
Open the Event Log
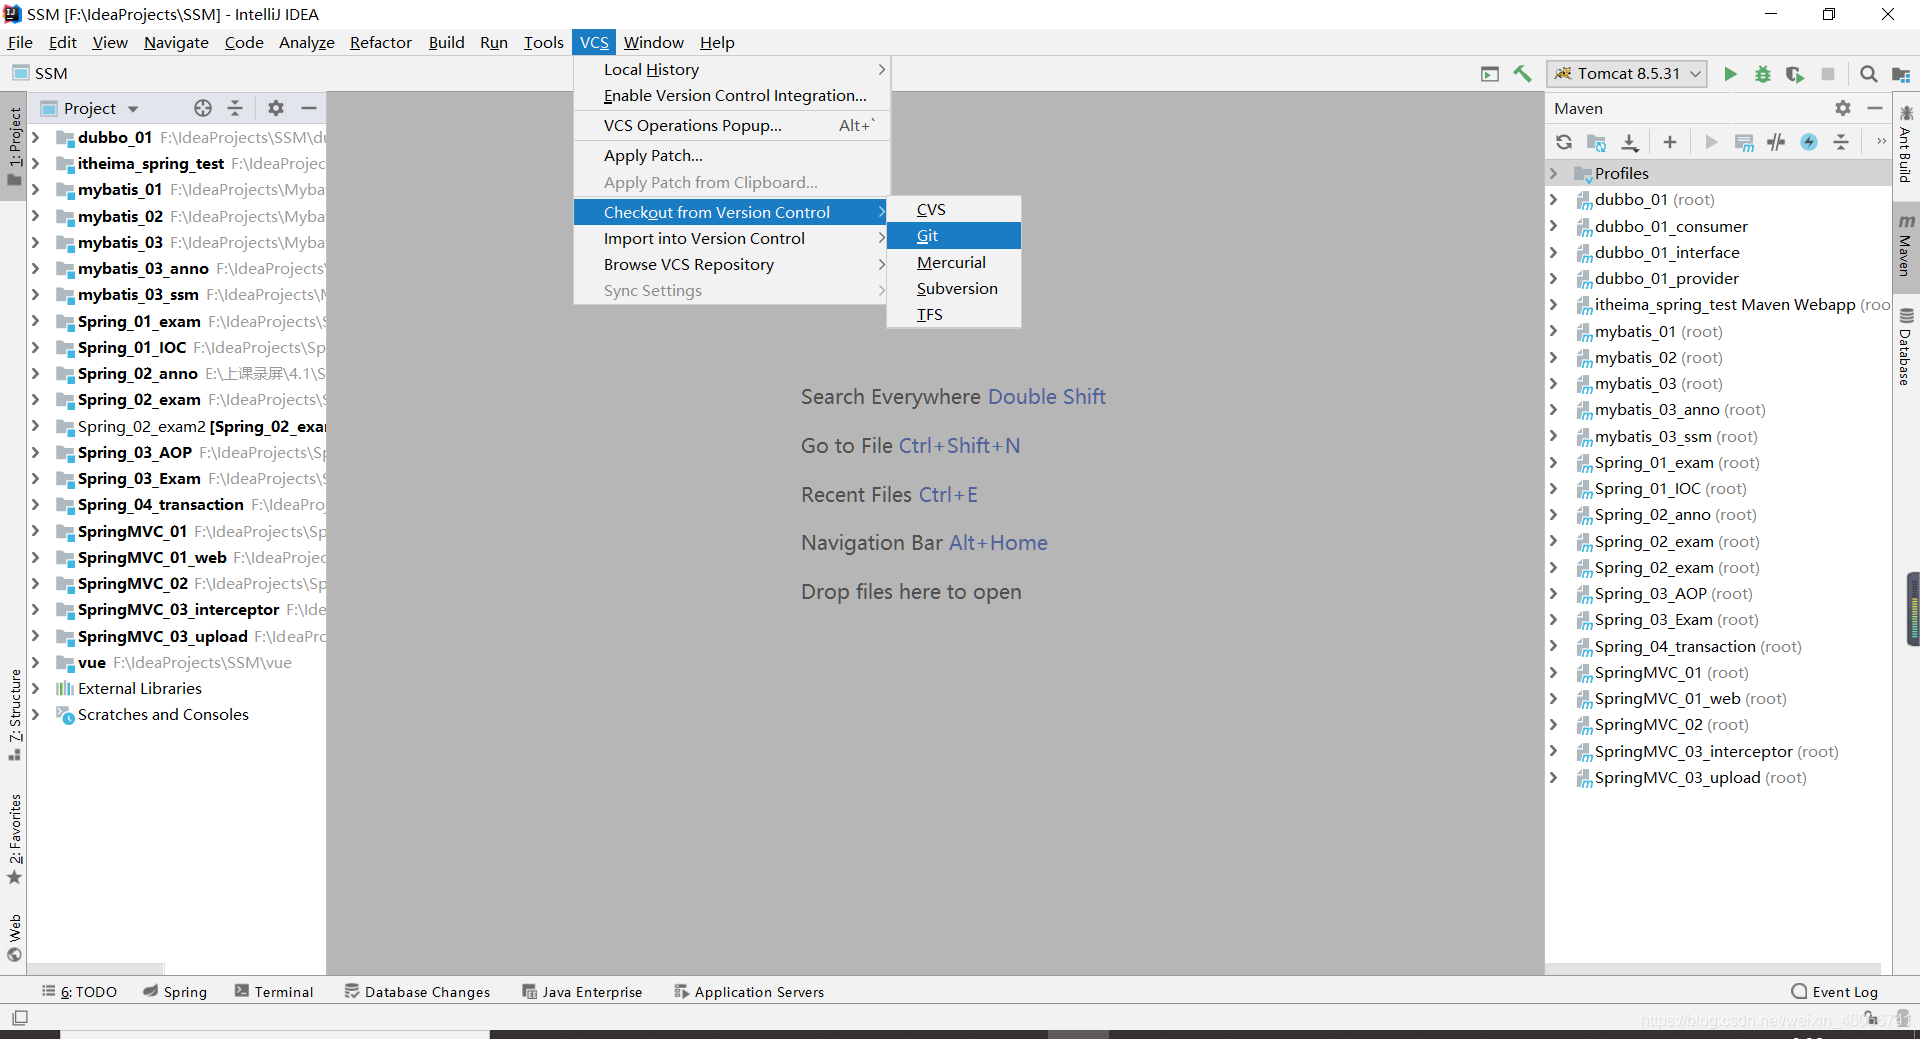tap(1834, 992)
